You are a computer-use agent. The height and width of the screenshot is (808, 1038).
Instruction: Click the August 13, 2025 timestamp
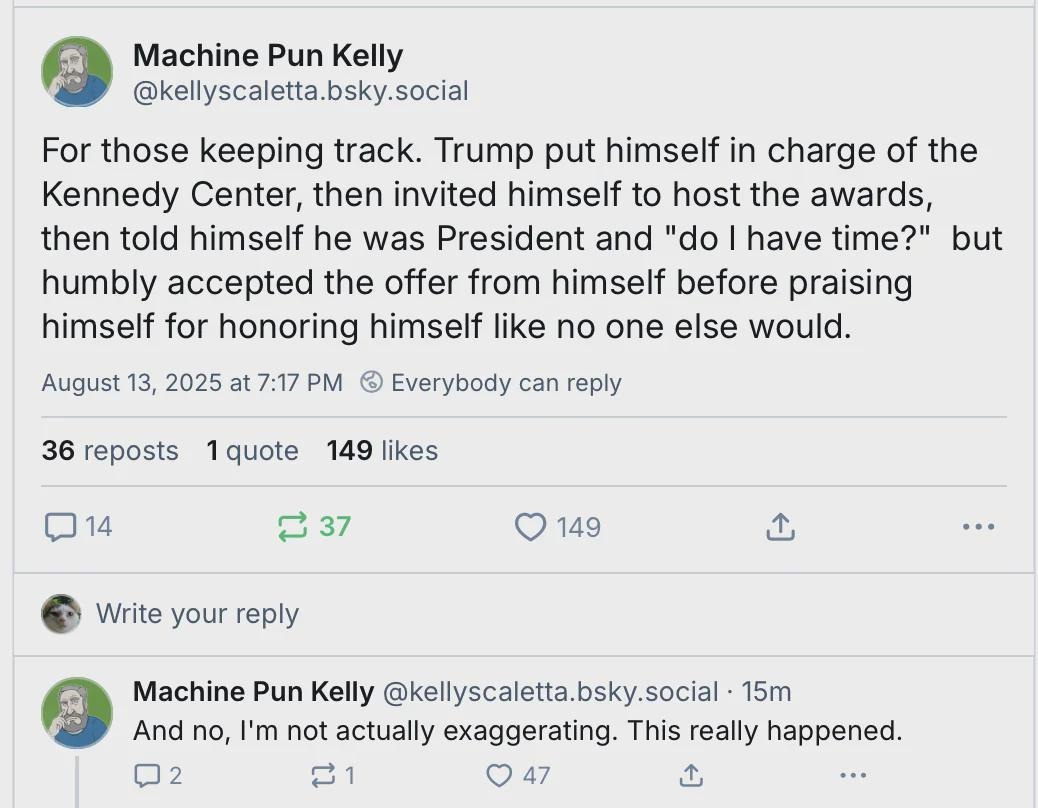[192, 383]
